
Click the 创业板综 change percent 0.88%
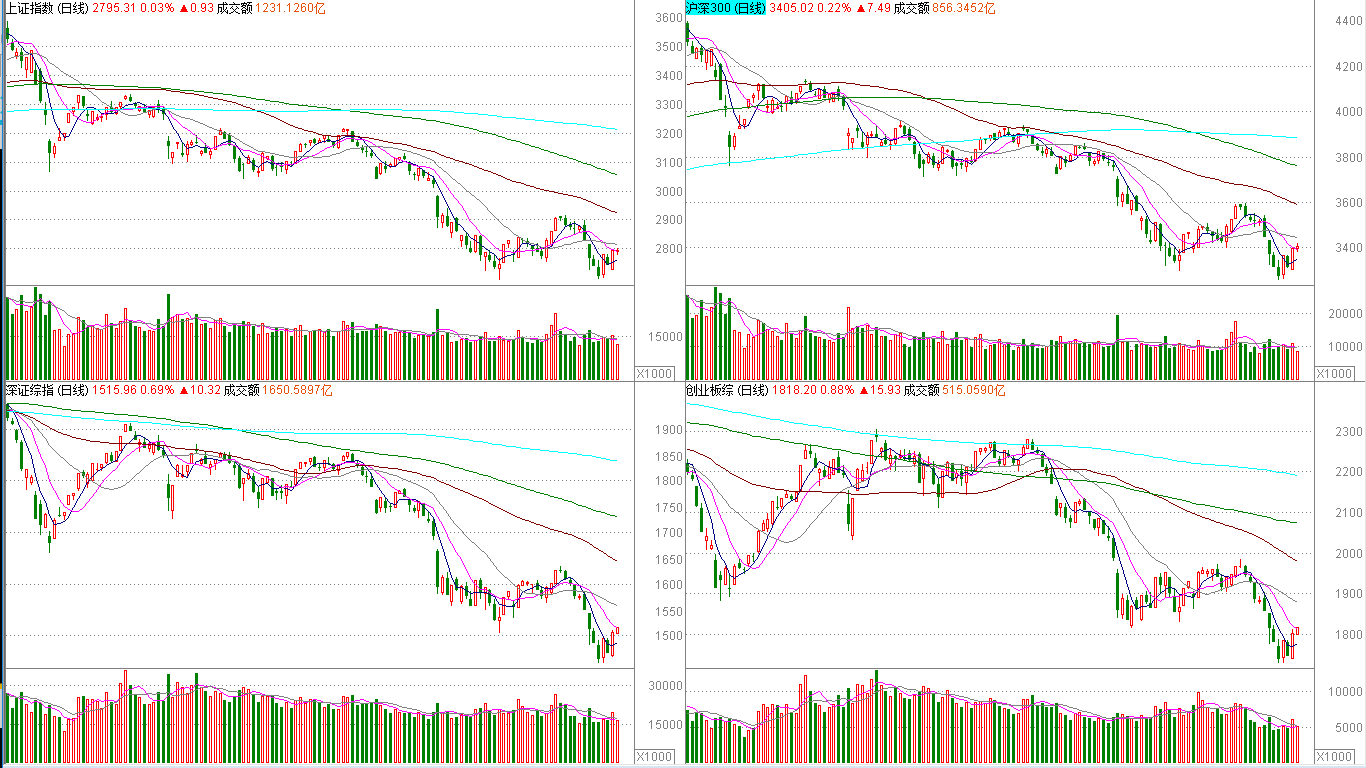(836, 390)
